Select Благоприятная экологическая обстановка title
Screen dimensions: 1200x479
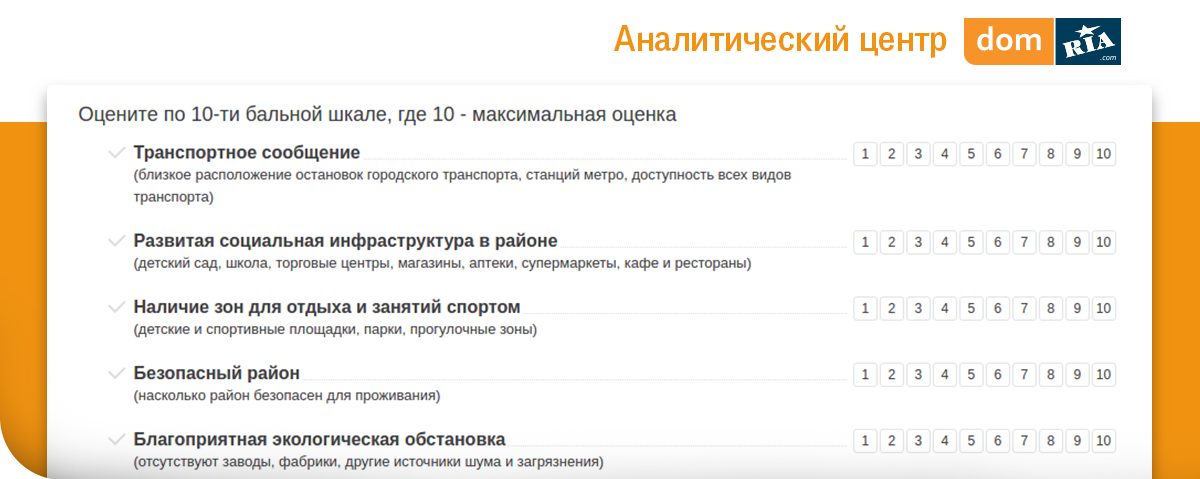point(319,440)
